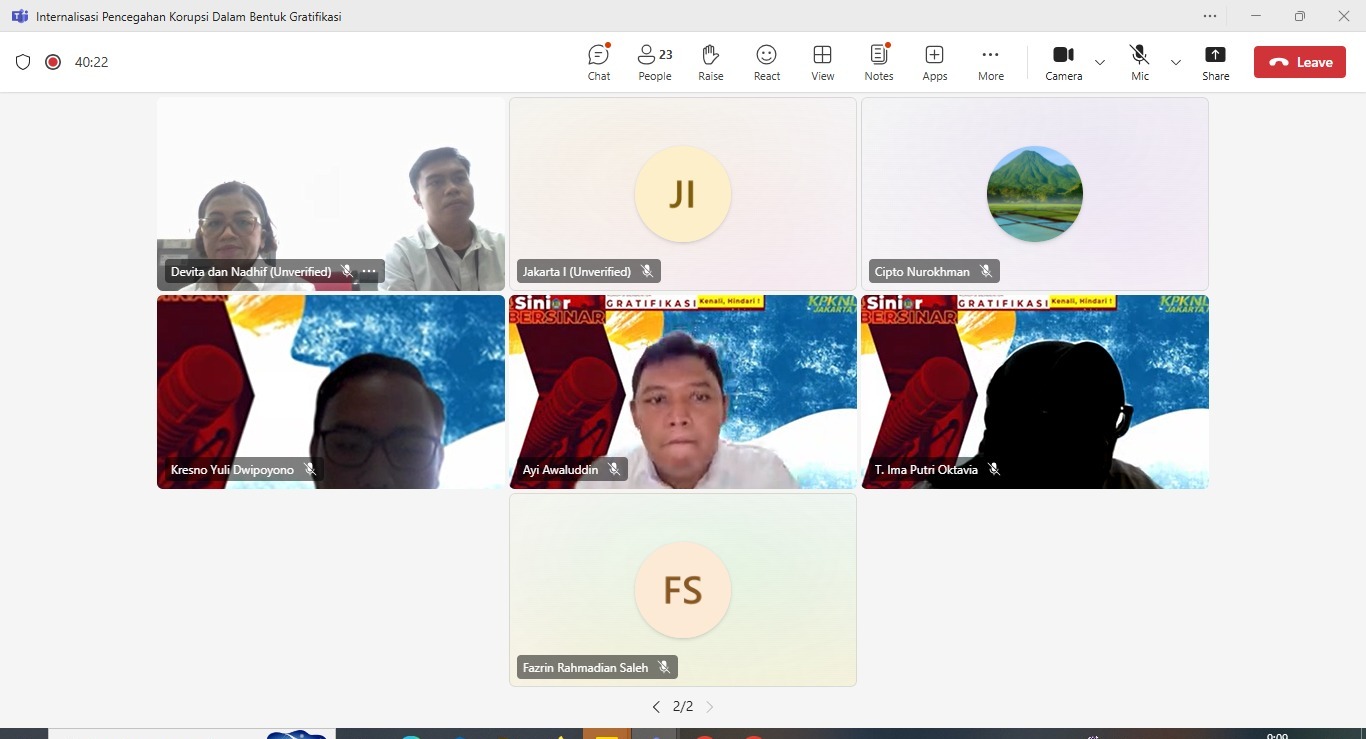Screen dimensions: 1366x739
Task: Open meeting Notes
Action: [879, 62]
